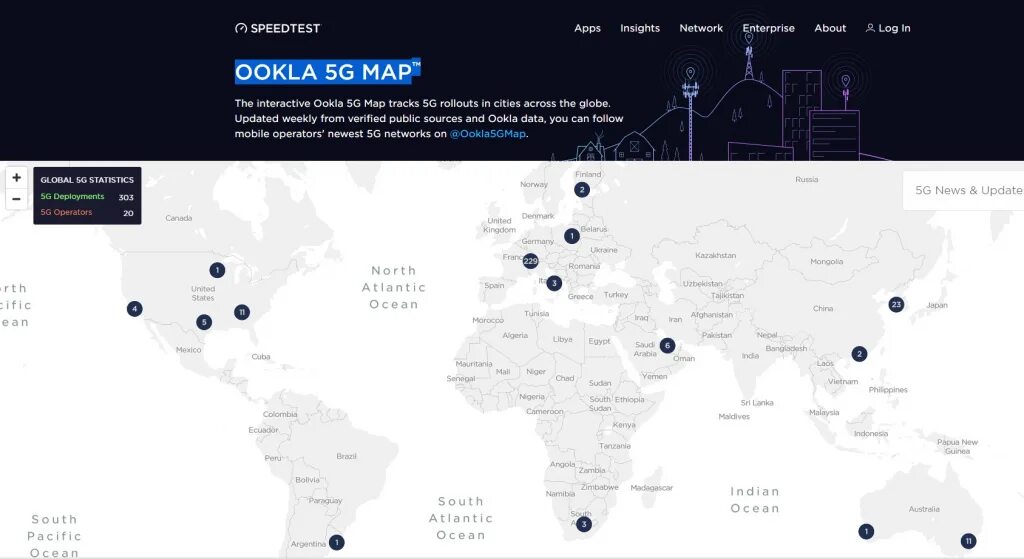Select the cluster marker 1 in western Australia
Viewport: 1024px width, 559px height.
pyautogui.click(x=866, y=532)
